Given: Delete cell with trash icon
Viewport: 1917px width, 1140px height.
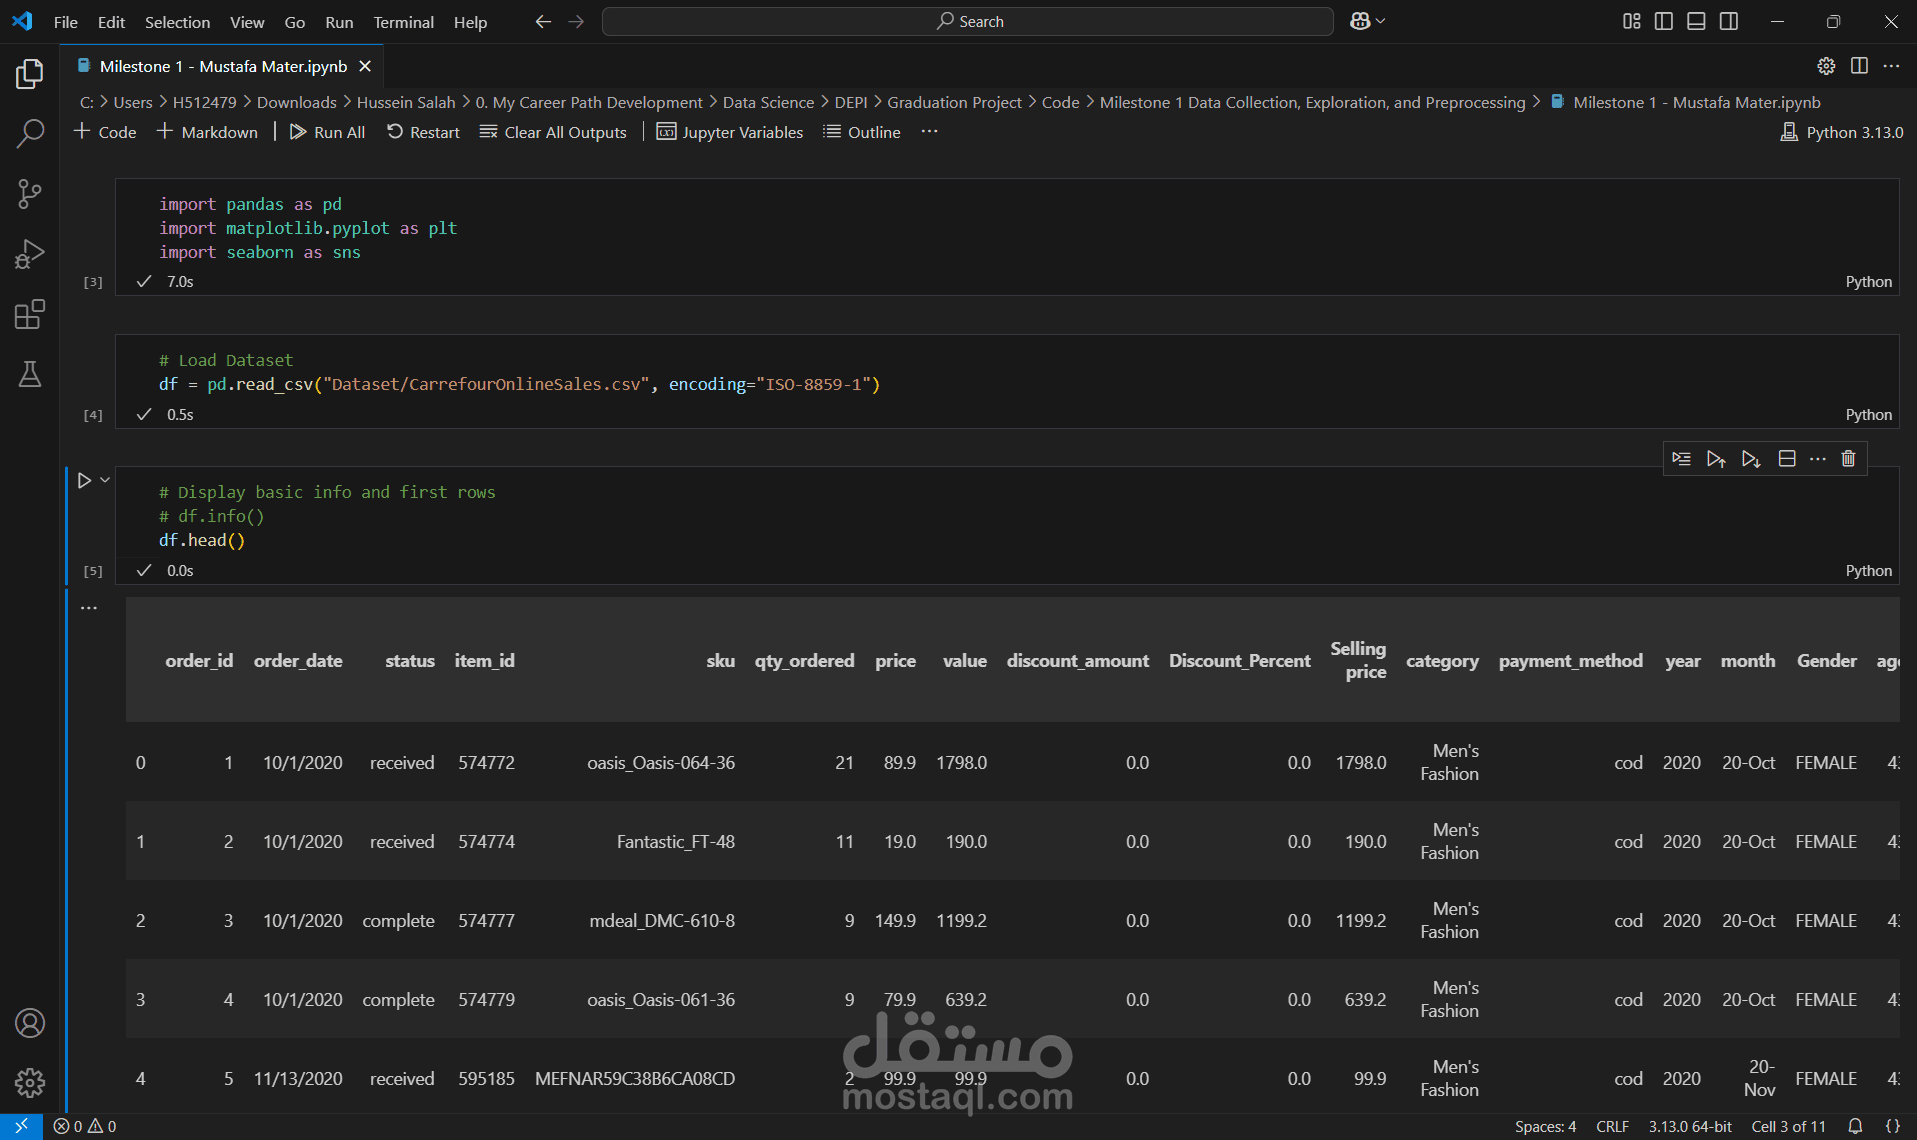Looking at the screenshot, I should coord(1848,459).
